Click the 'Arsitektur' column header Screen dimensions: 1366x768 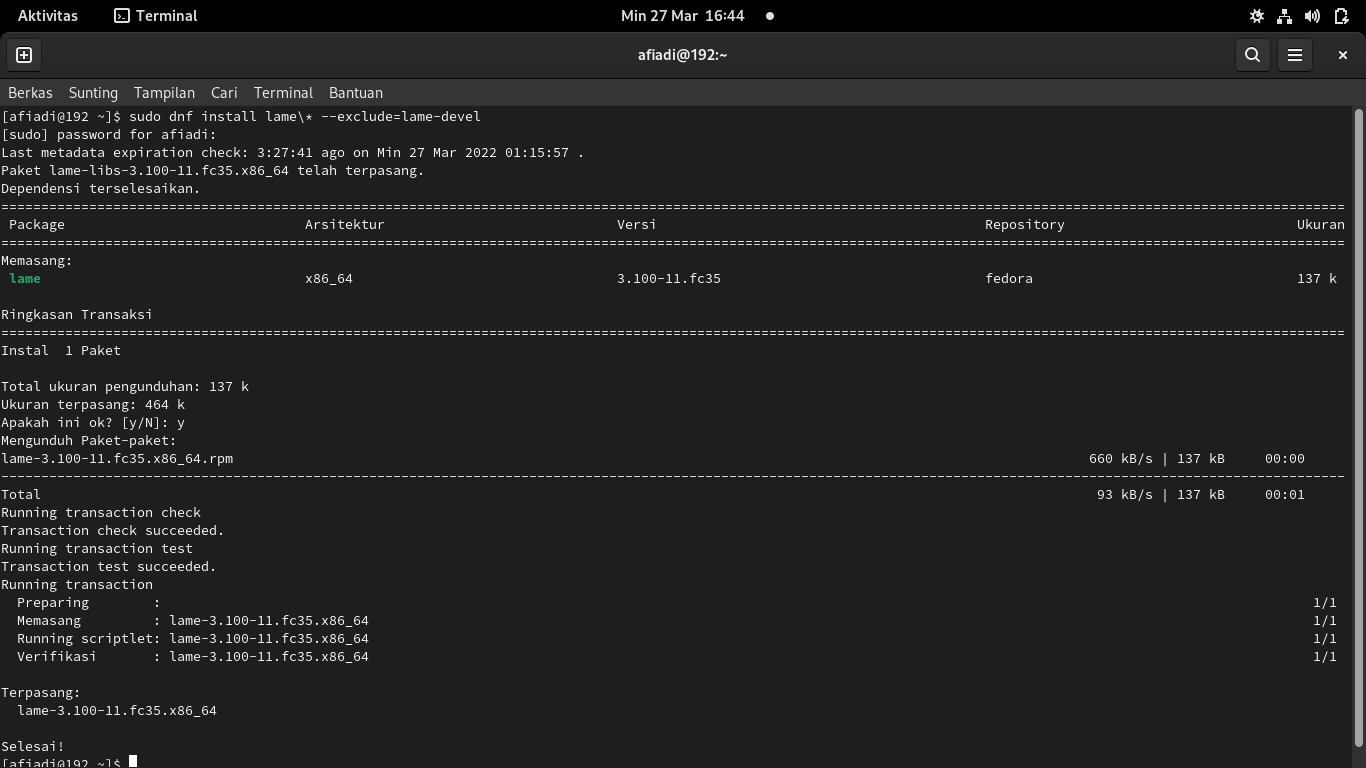point(345,224)
